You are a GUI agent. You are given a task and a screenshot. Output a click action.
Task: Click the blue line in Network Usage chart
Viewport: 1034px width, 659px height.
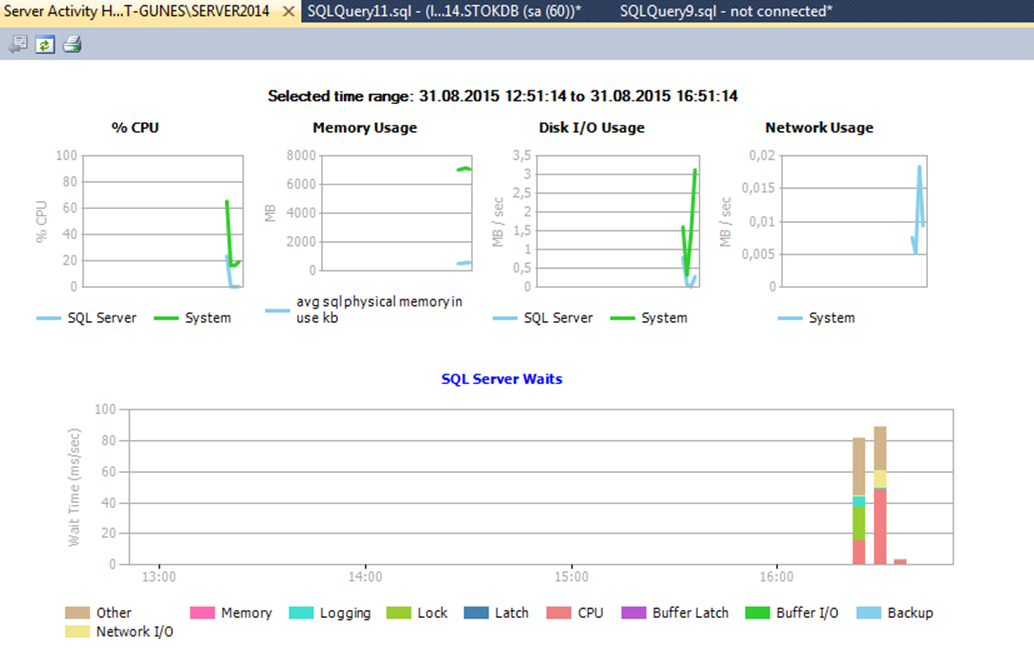918,210
